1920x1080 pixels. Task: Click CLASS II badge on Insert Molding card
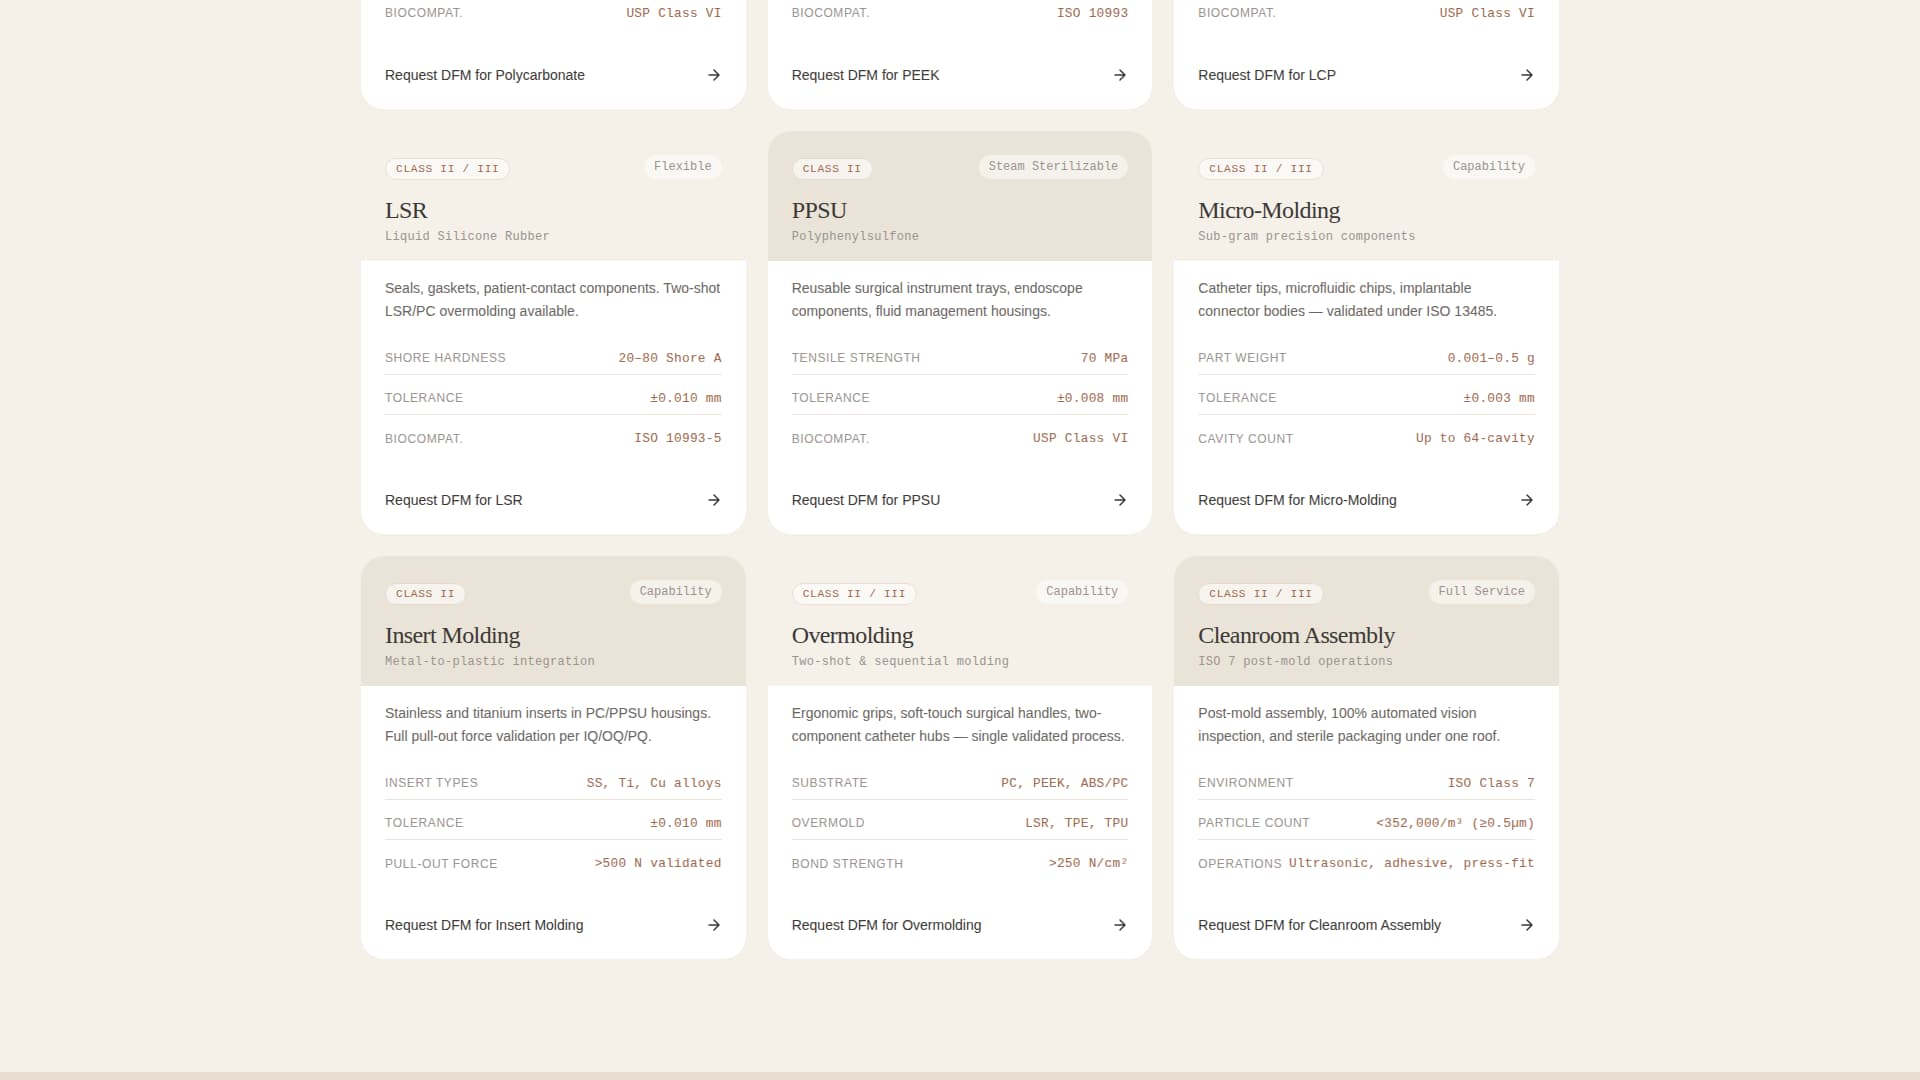point(425,594)
